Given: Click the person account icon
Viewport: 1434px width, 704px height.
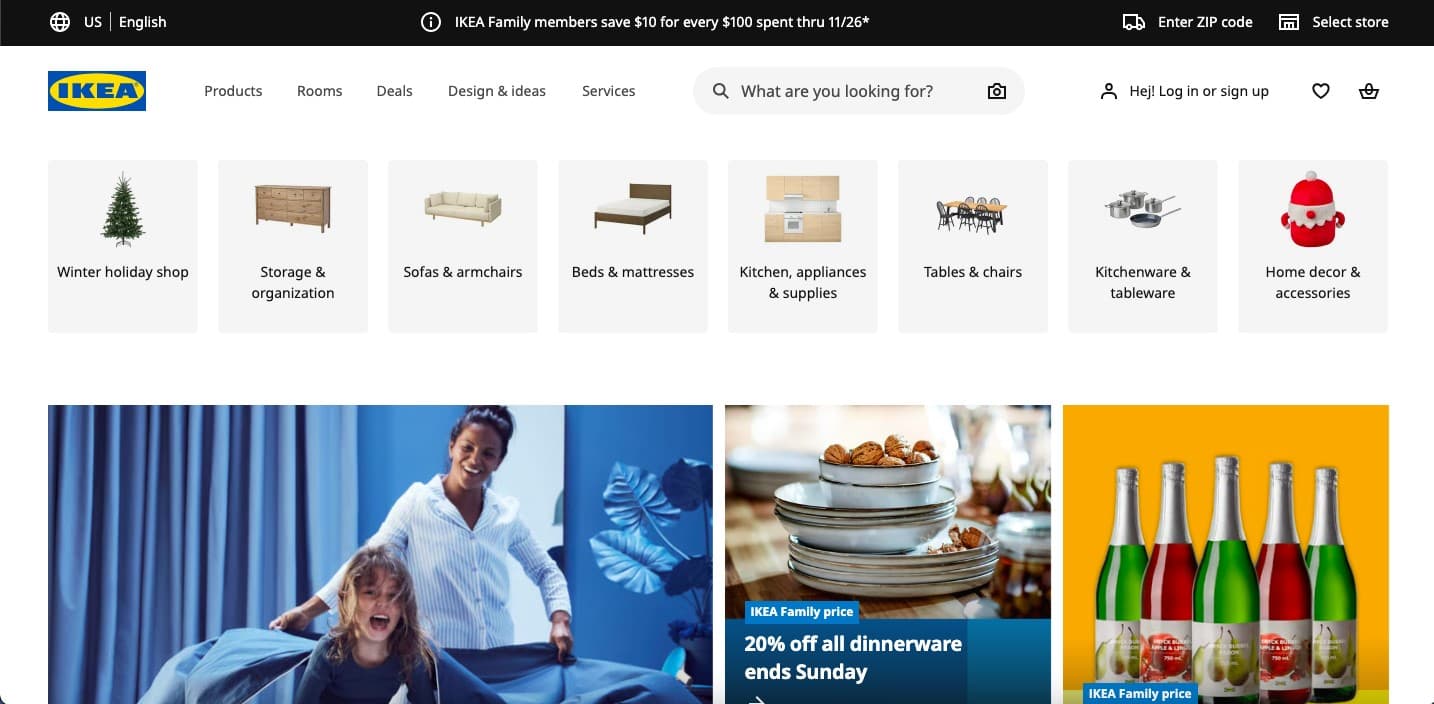Looking at the screenshot, I should 1108,91.
